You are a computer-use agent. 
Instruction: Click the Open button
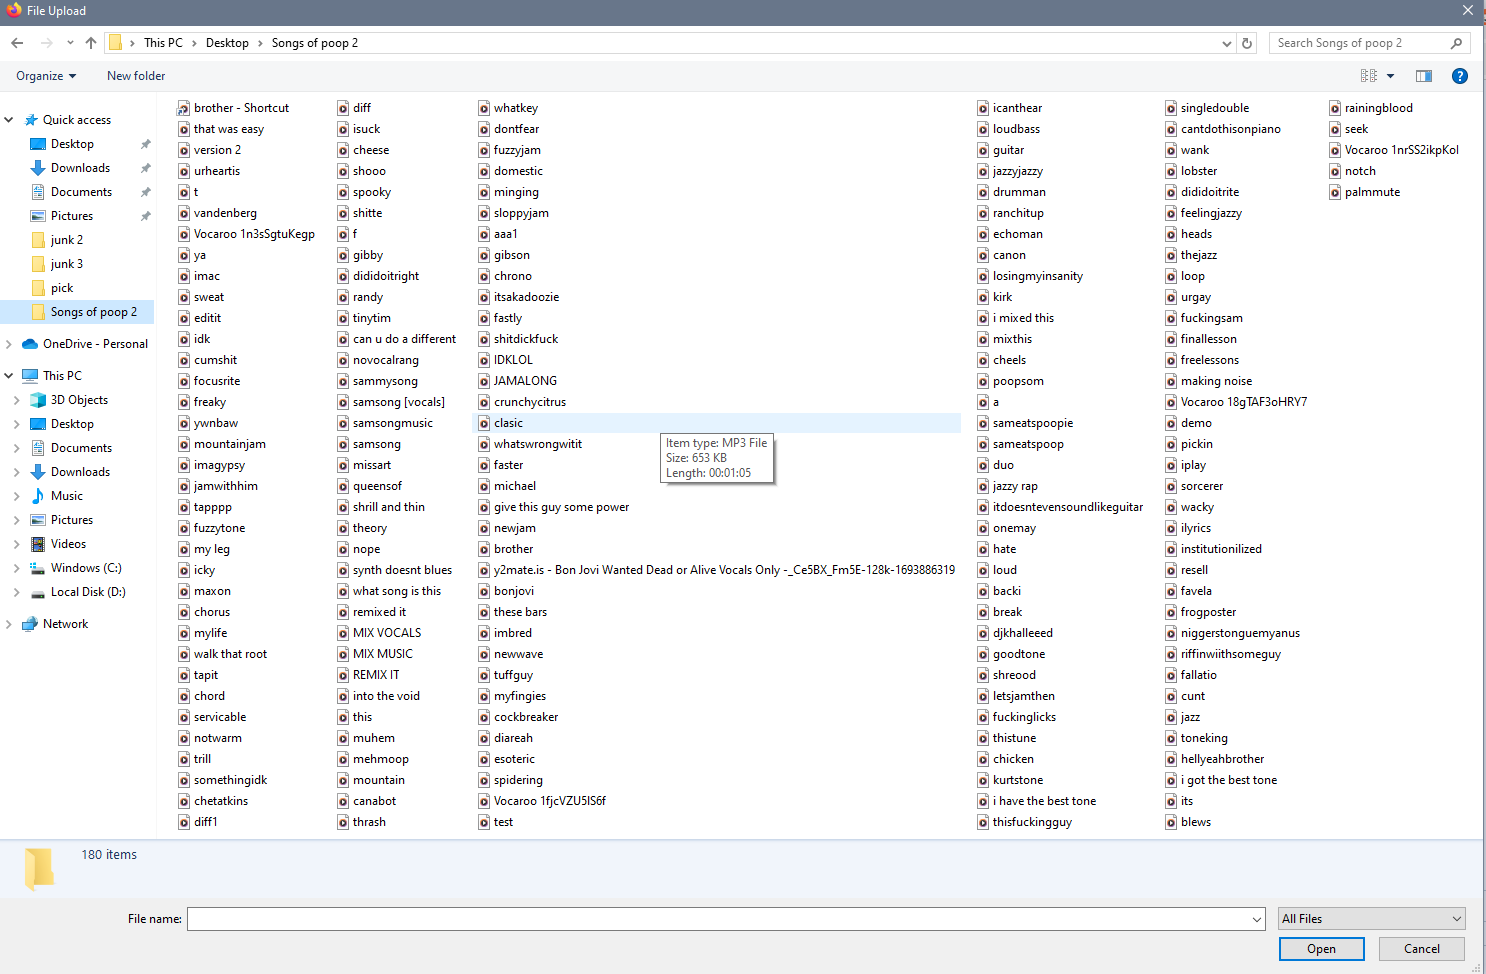tap(1321, 949)
